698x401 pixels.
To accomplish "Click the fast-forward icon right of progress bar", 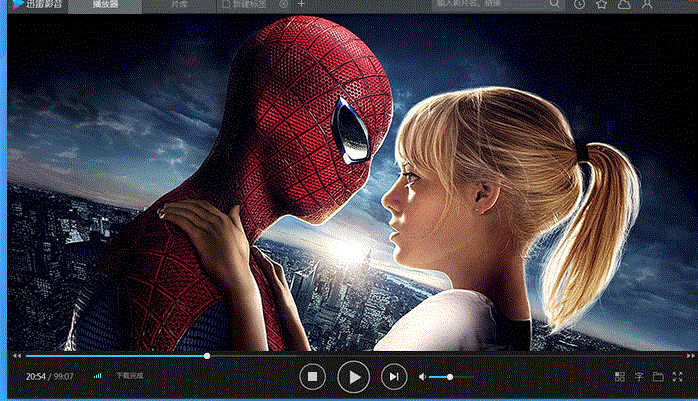I will [690, 355].
